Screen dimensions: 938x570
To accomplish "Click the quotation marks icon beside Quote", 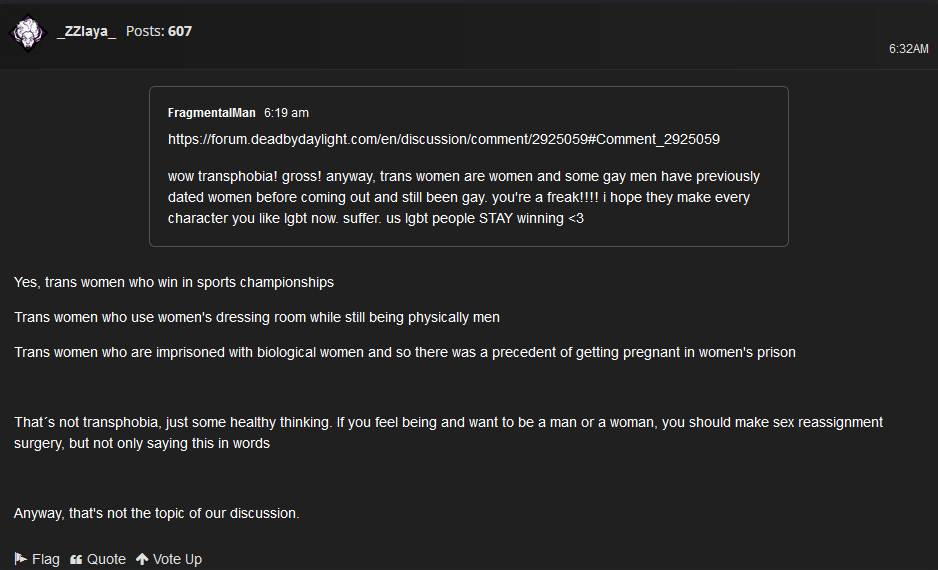I will click(x=76, y=559).
